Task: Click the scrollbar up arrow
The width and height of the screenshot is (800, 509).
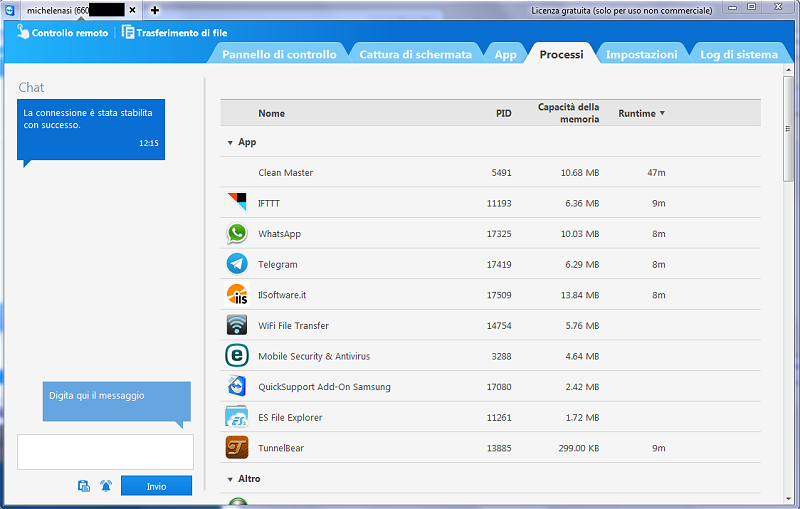Action: [x=788, y=70]
